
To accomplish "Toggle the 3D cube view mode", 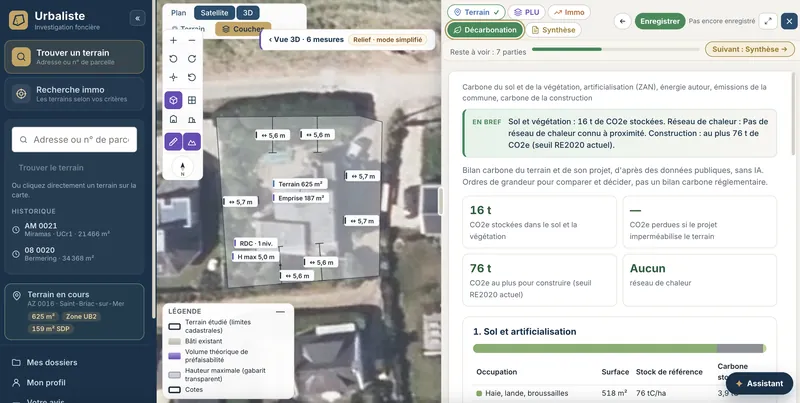I will pyautogui.click(x=173, y=100).
